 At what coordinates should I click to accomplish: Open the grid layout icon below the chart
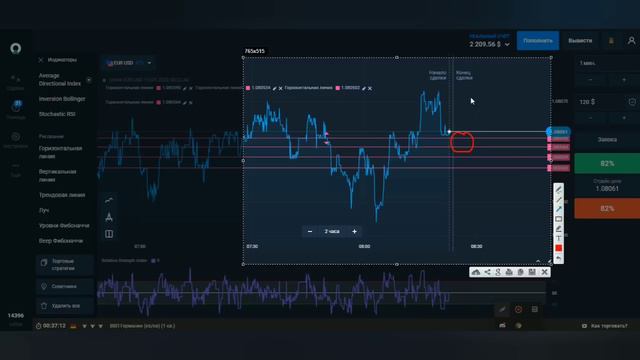click(x=535, y=309)
